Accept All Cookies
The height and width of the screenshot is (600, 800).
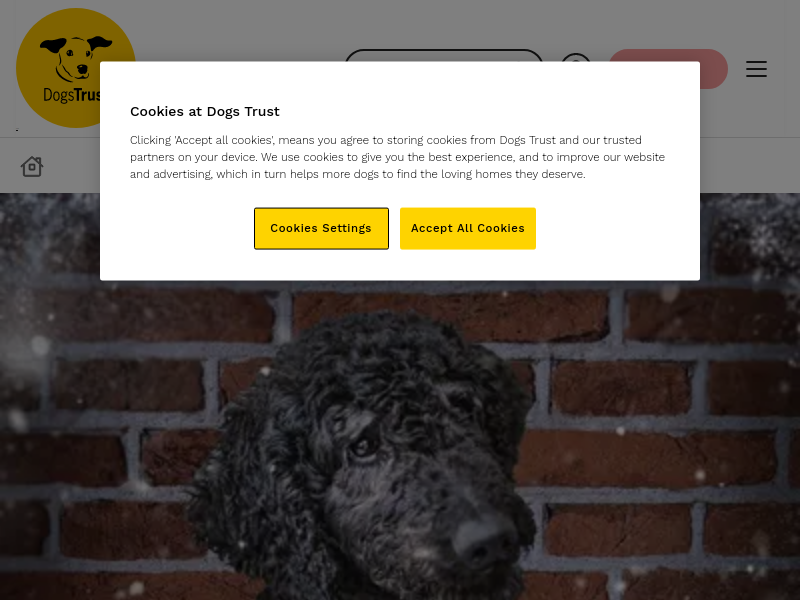468,229
